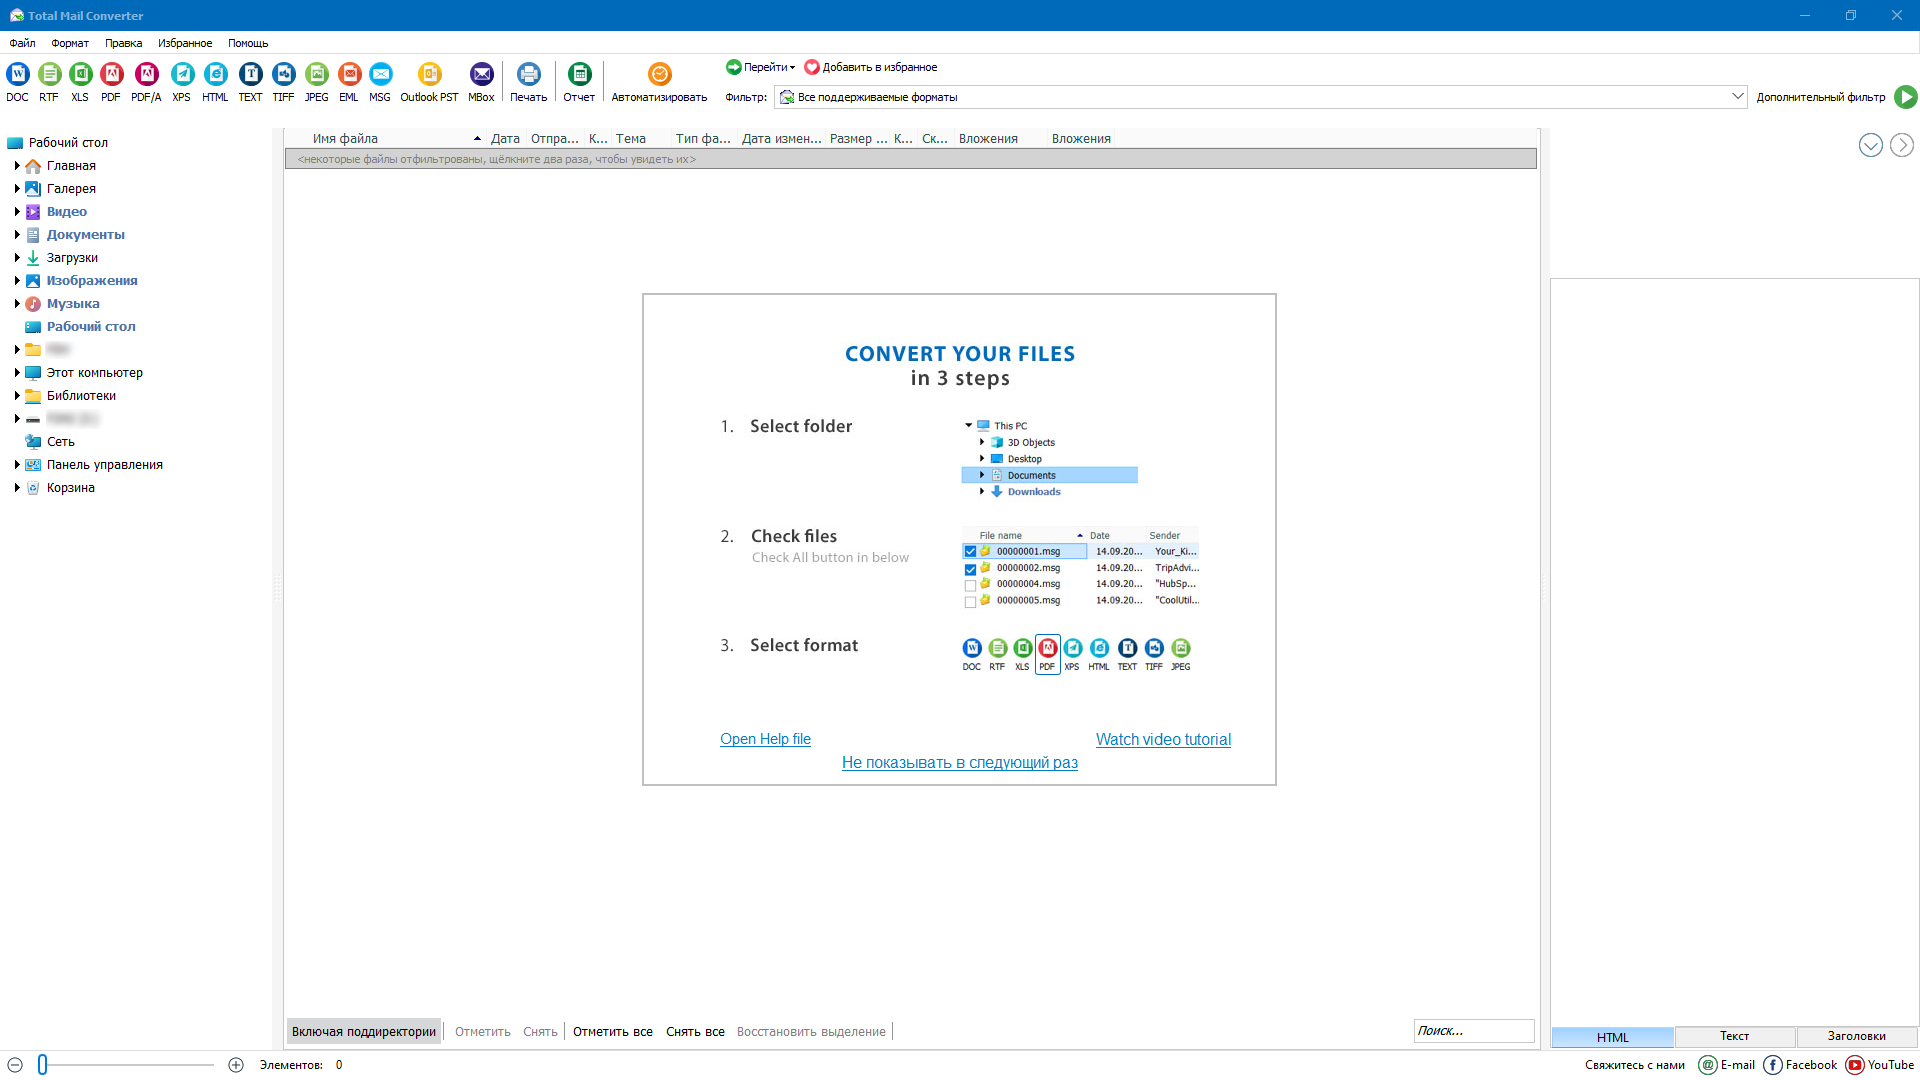The height and width of the screenshot is (1080, 1920).
Task: Select the Outlook PST export icon
Action: click(429, 75)
